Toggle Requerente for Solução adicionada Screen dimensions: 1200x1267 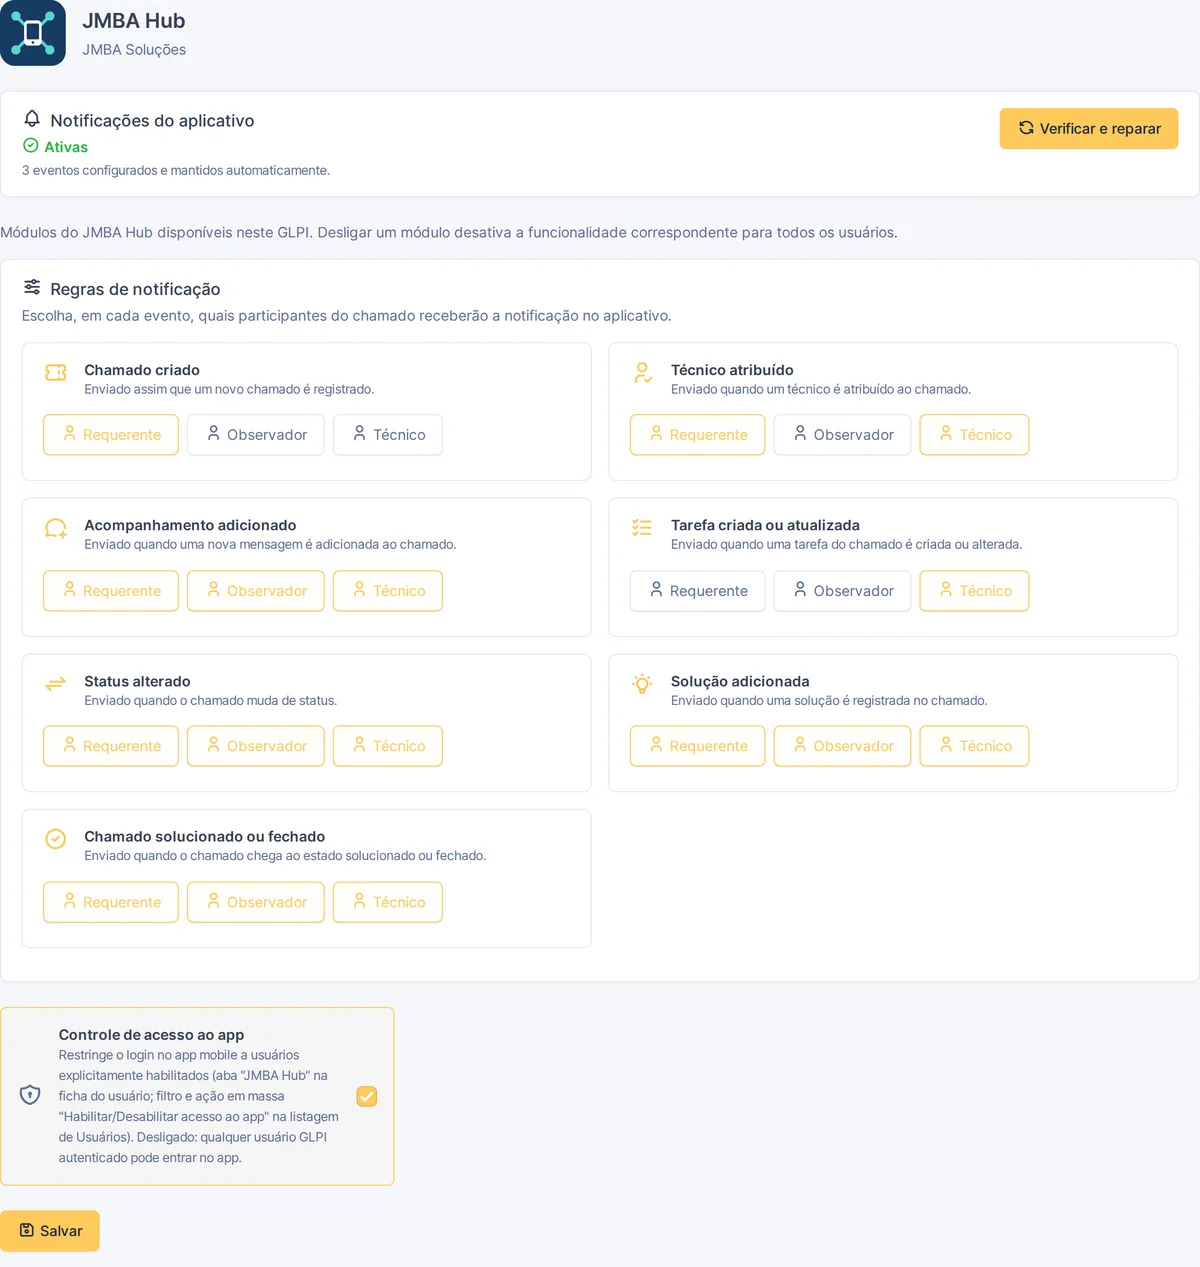[698, 746]
